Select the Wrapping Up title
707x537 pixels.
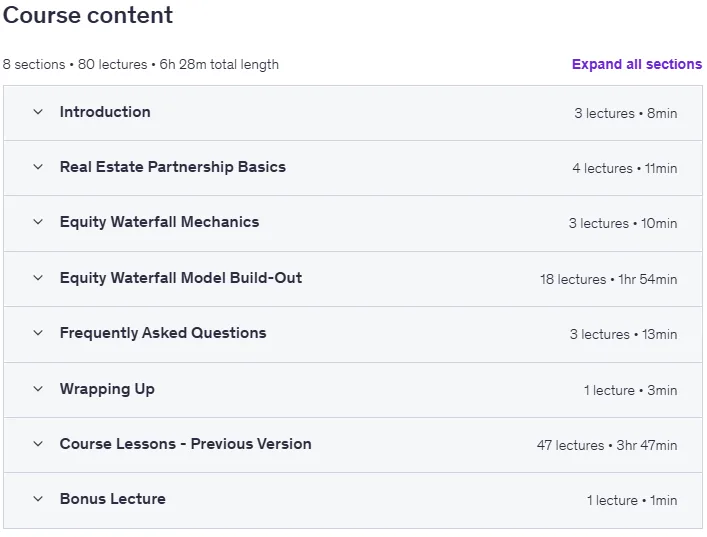pyautogui.click(x=107, y=389)
